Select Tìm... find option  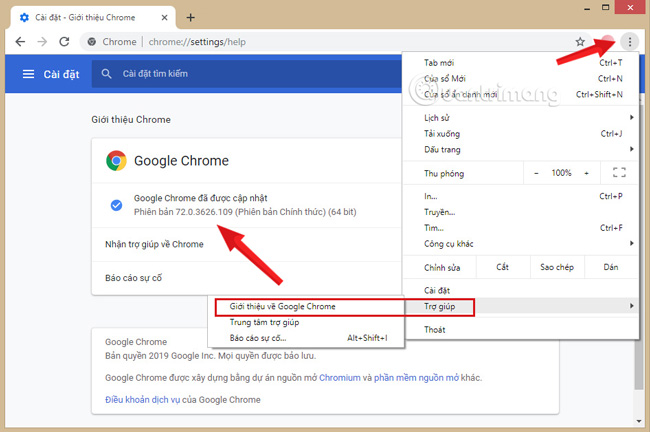click(521, 228)
